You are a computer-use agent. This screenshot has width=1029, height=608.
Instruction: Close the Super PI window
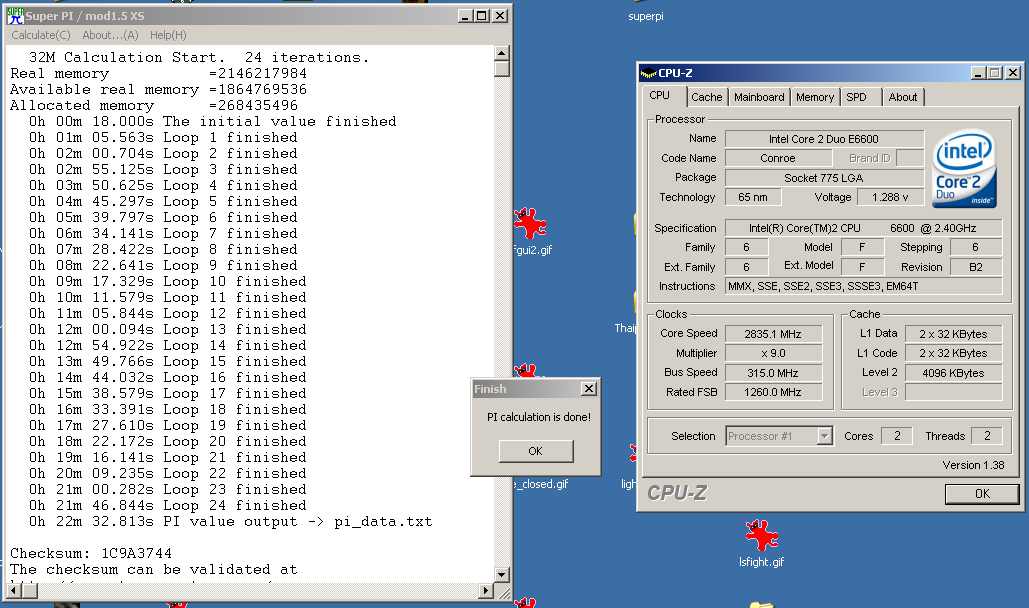pyautogui.click(x=500, y=16)
